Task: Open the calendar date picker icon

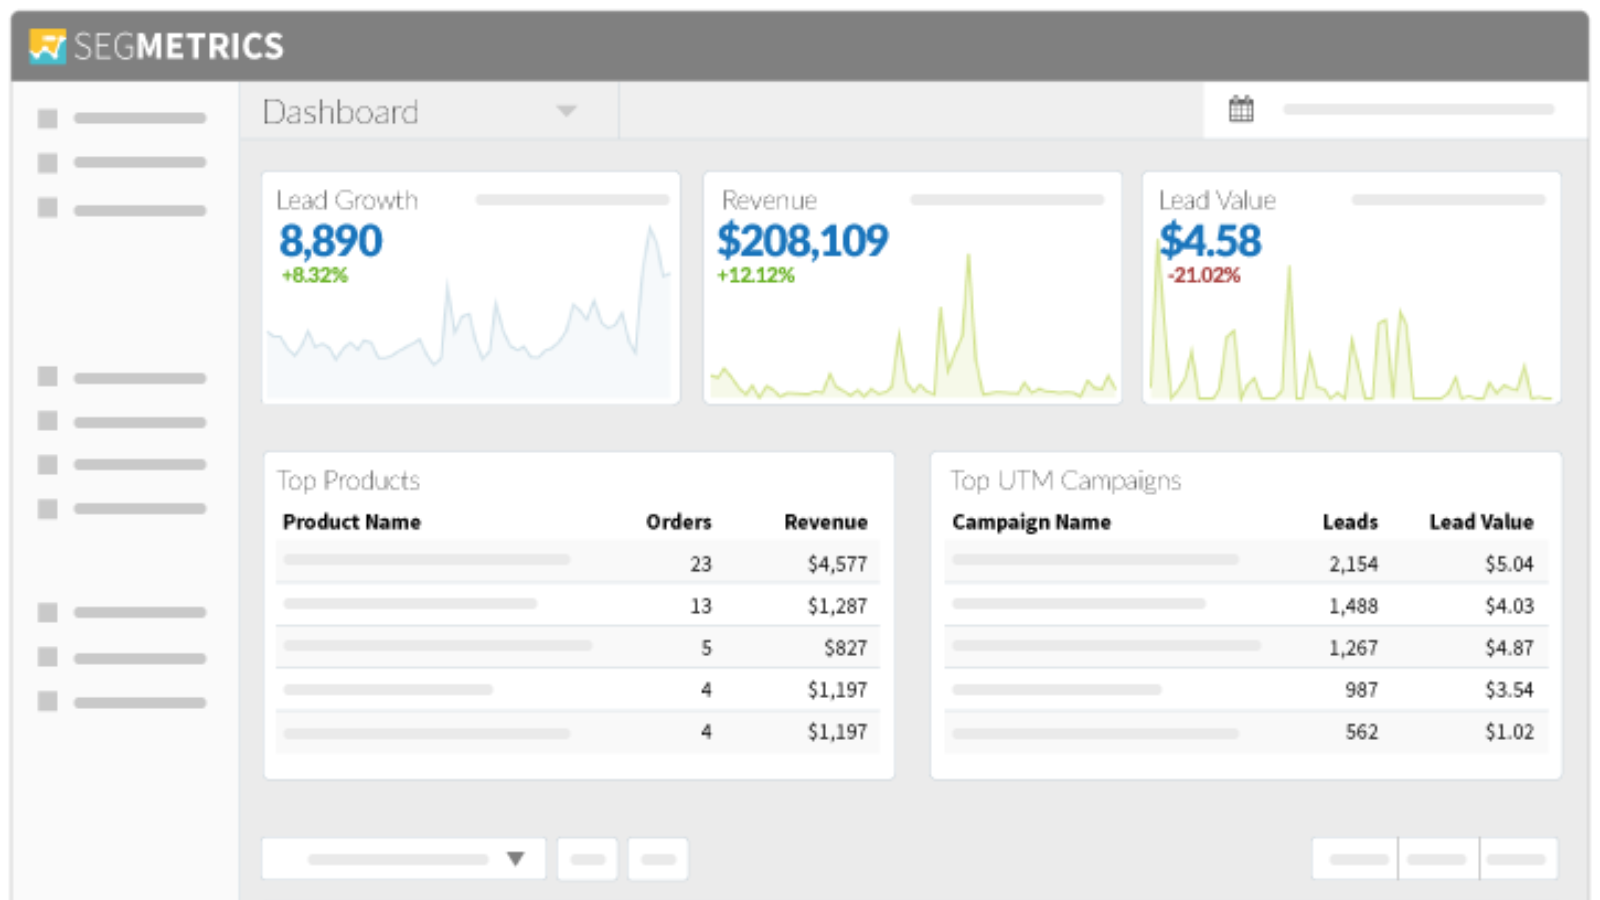Action: 1240,107
